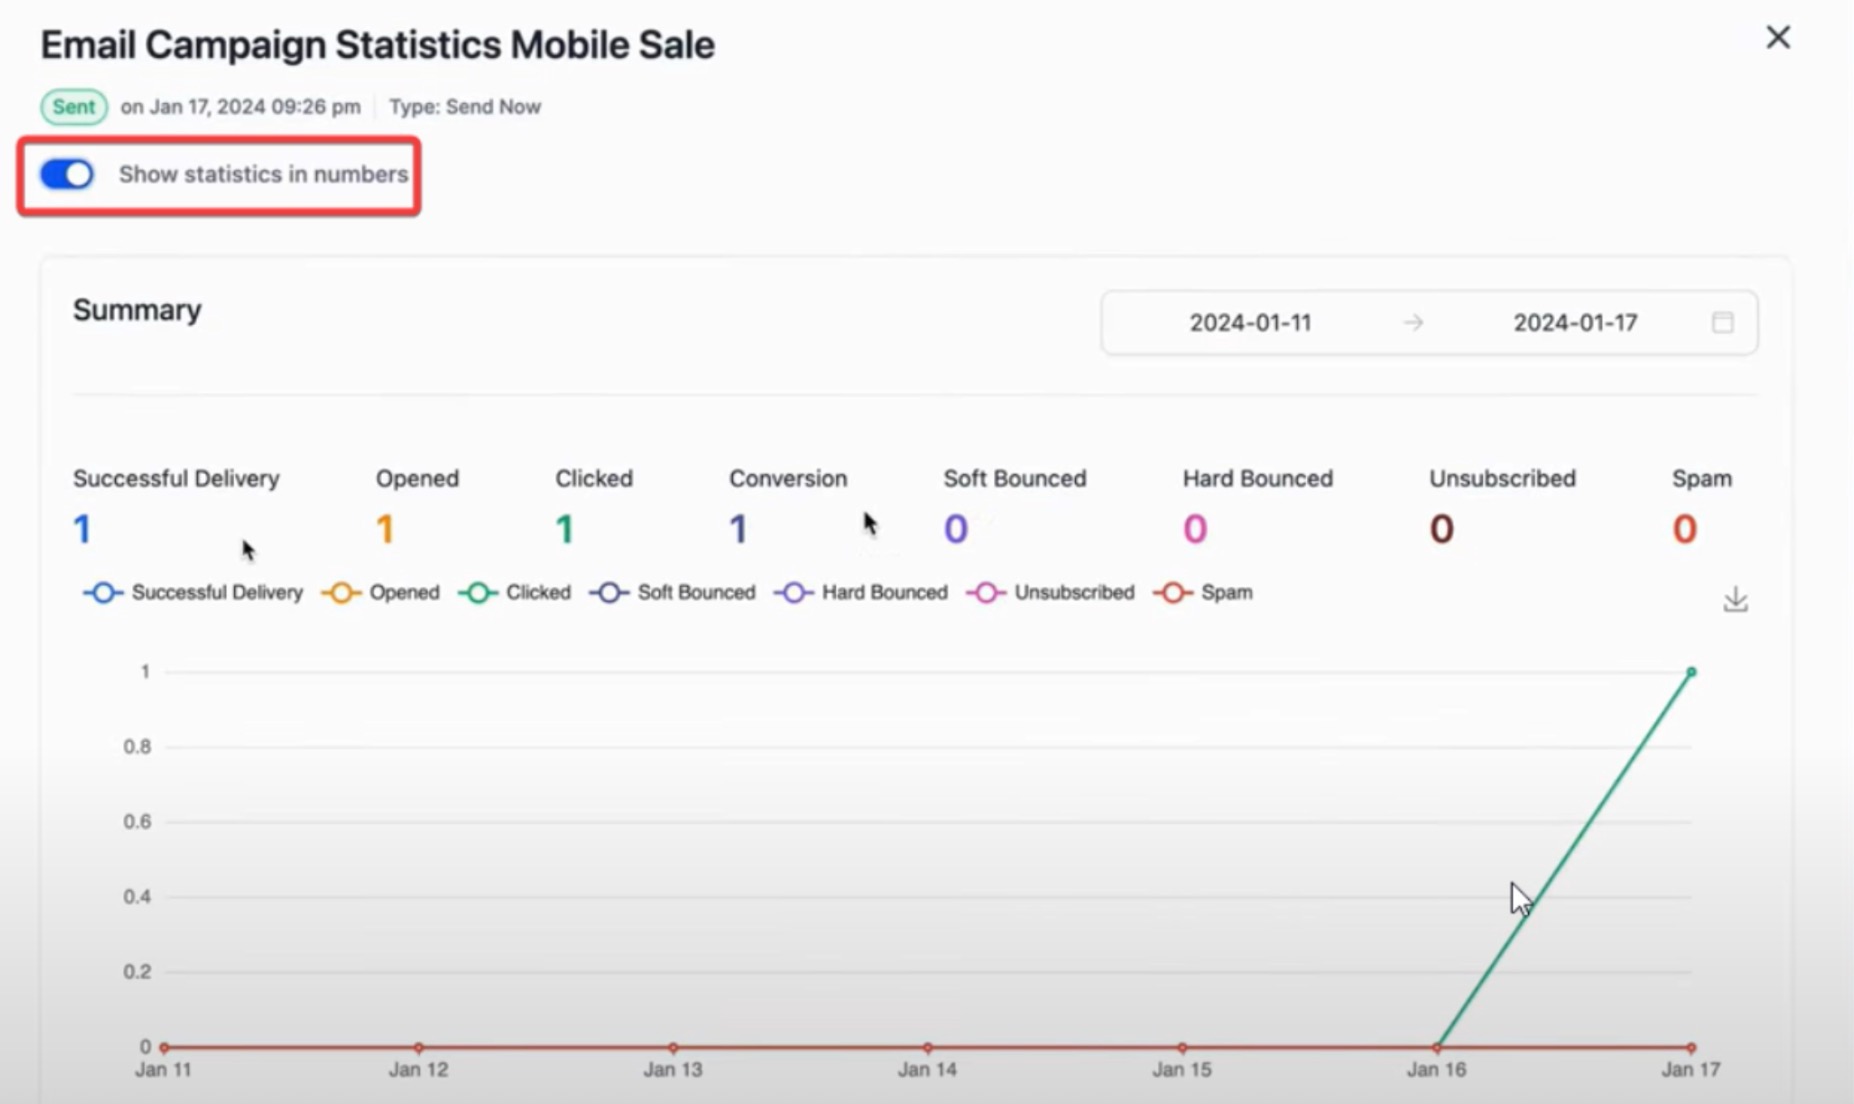Viewport: 1854px width, 1104px height.
Task: Click the Jan 16 data point on chart
Action: tap(1437, 1047)
